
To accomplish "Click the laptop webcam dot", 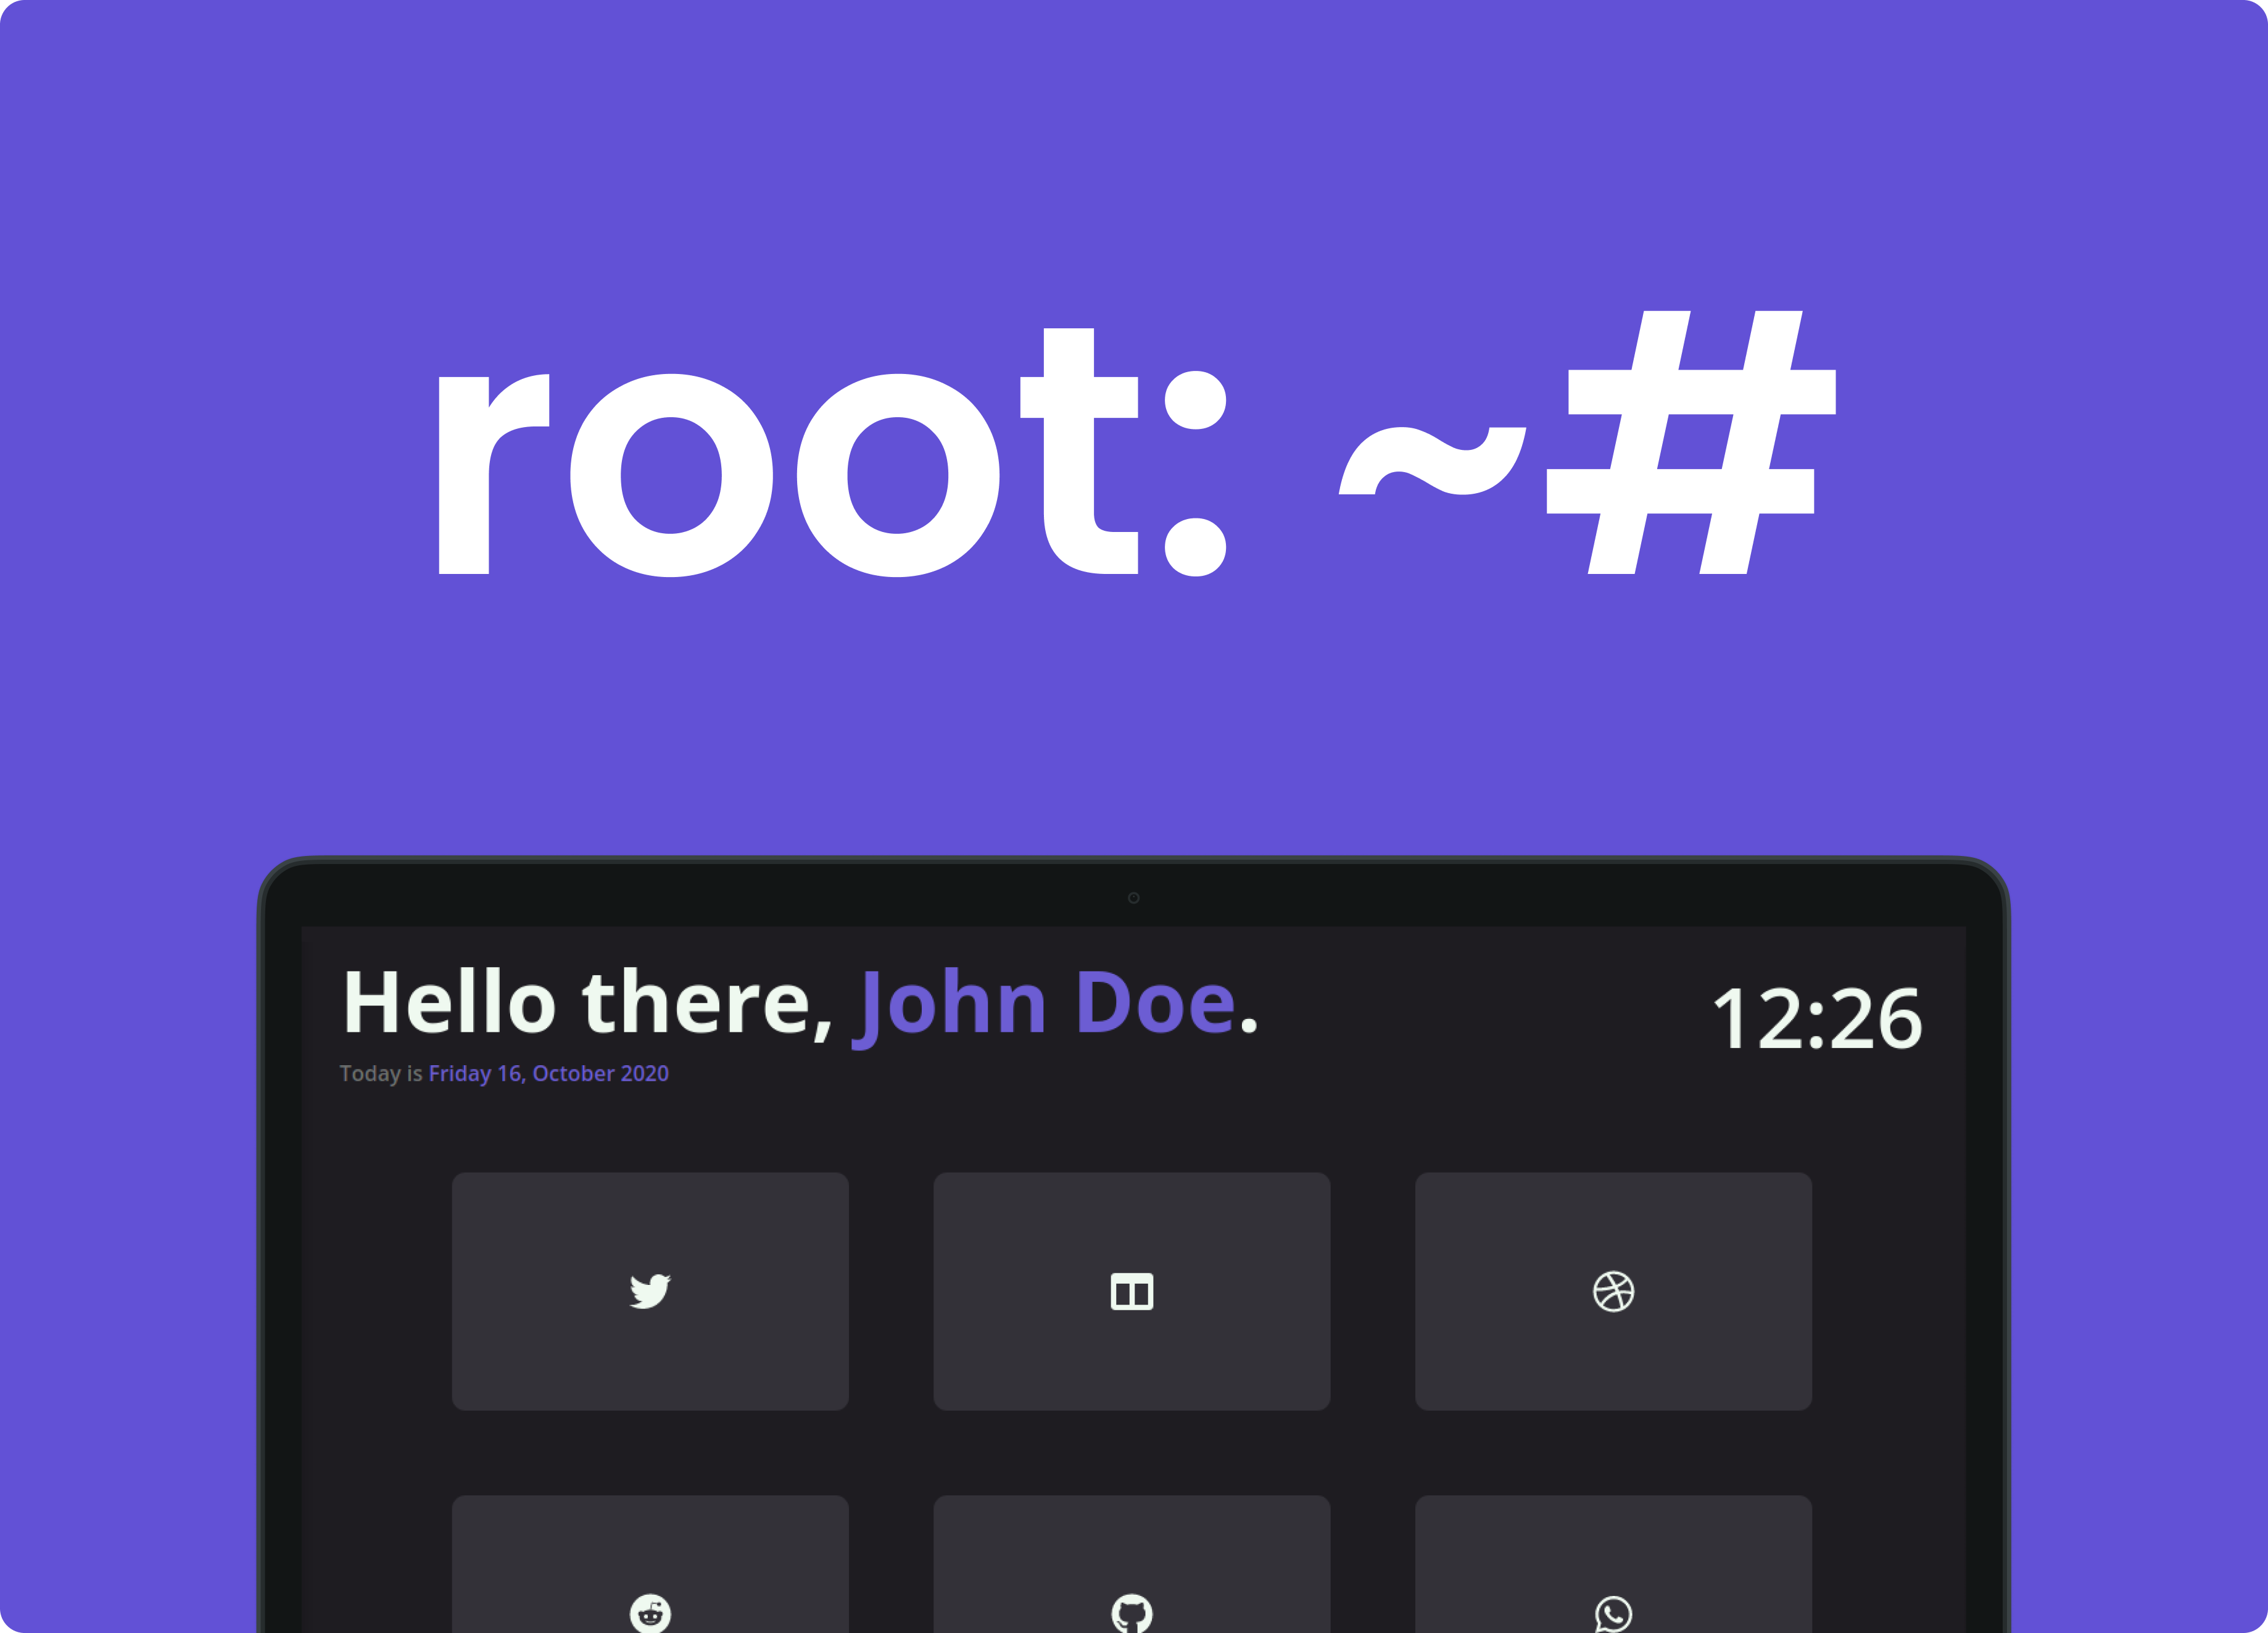I will click(x=1133, y=898).
